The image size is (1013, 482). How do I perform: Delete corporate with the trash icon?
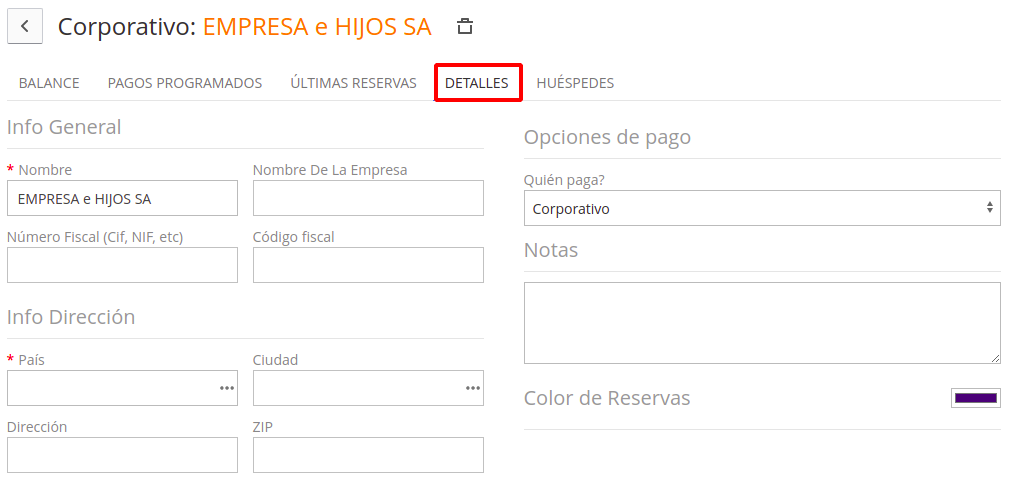coord(465,26)
